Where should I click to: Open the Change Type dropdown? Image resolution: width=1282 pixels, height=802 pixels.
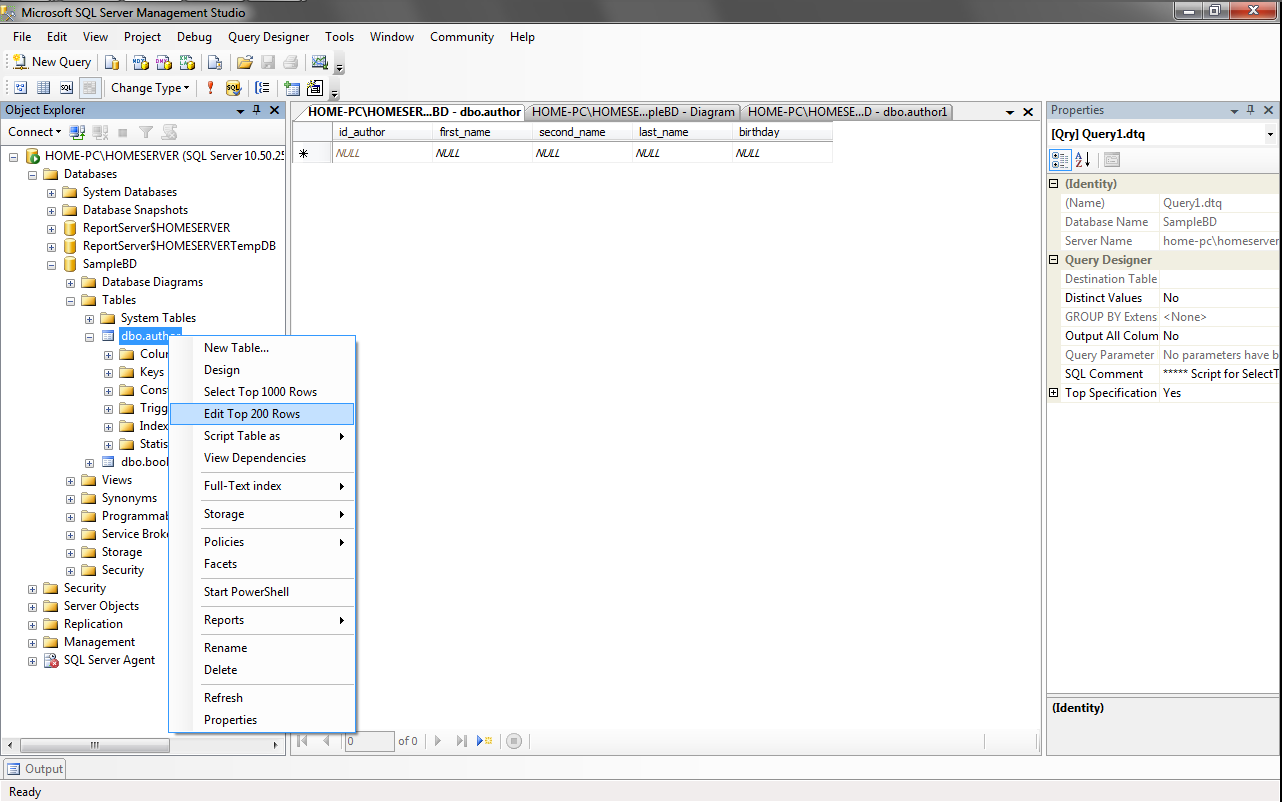click(150, 88)
